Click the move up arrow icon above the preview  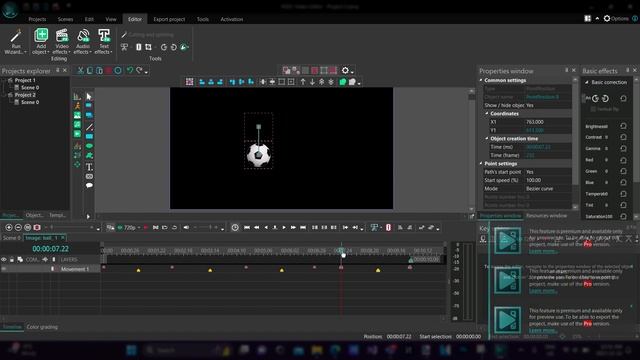303,82
